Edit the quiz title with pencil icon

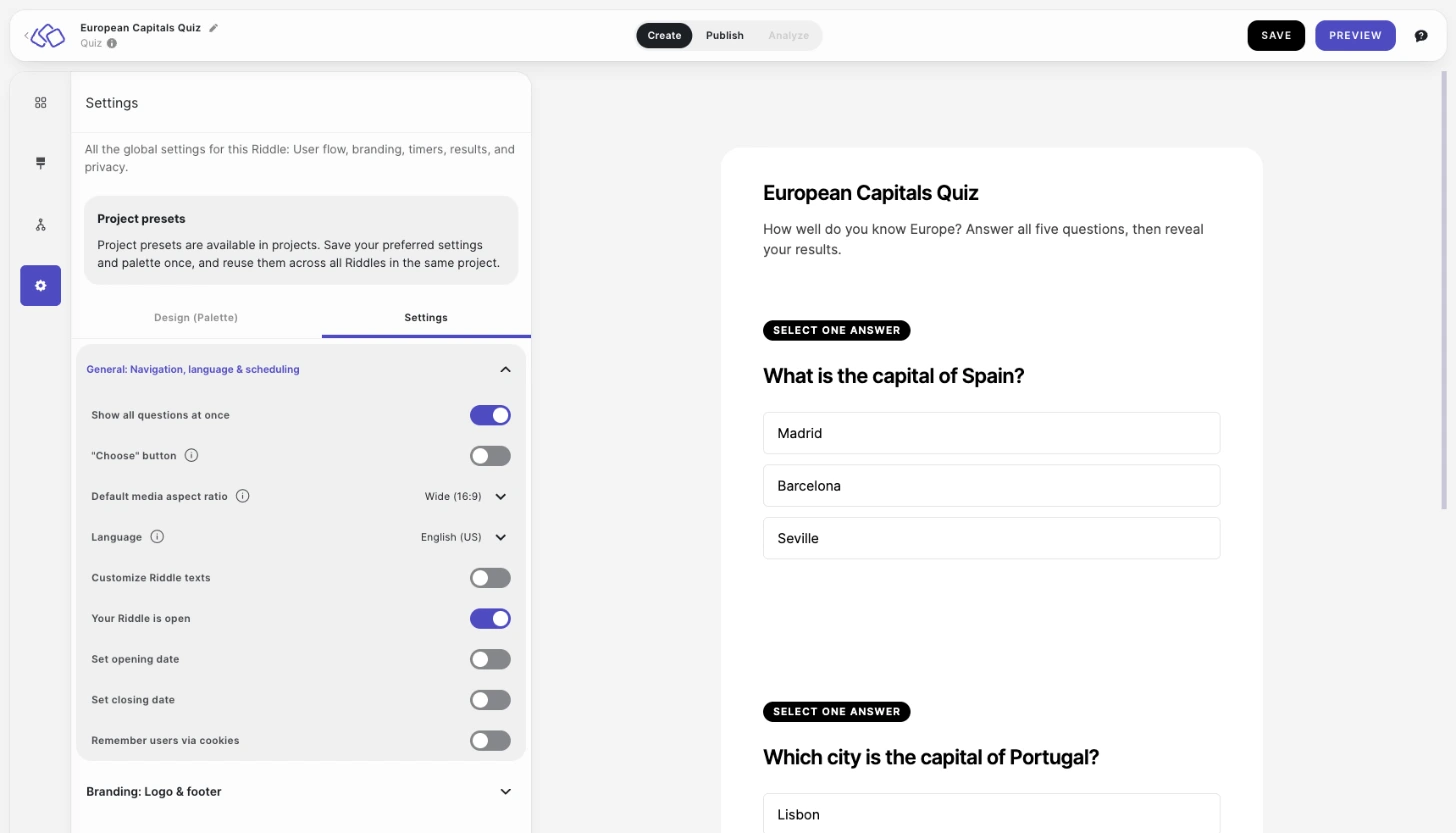[214, 28]
